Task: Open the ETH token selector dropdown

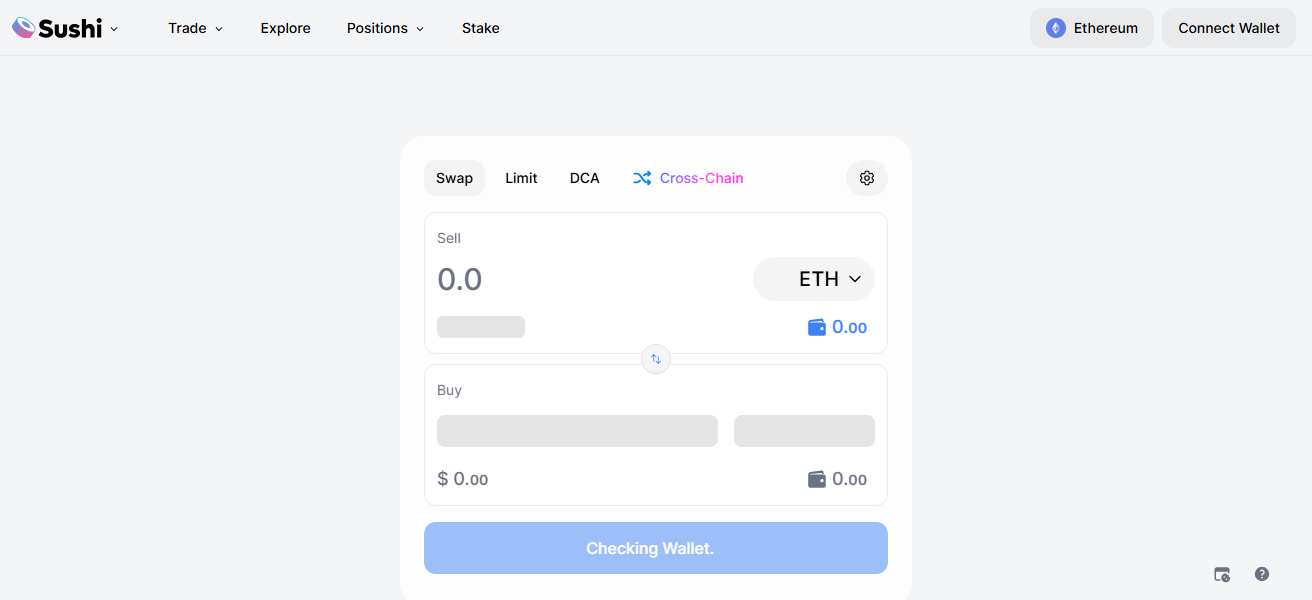Action: tap(814, 279)
